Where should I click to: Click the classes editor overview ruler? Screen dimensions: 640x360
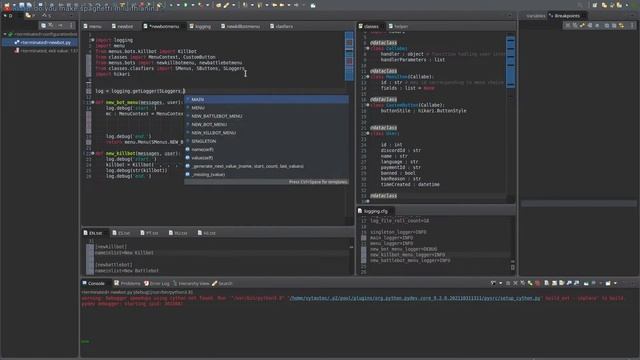tap(510, 62)
